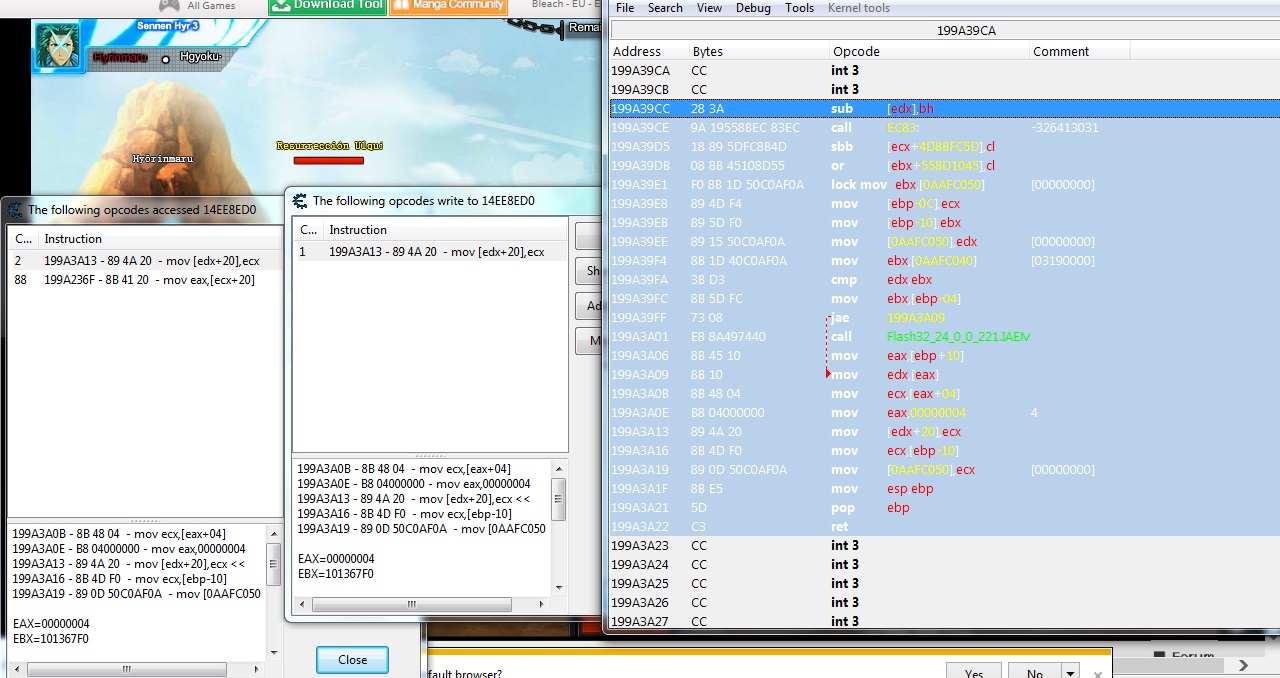The height and width of the screenshot is (678, 1280).
Task: Open the Manga Community link
Action: coord(448,5)
